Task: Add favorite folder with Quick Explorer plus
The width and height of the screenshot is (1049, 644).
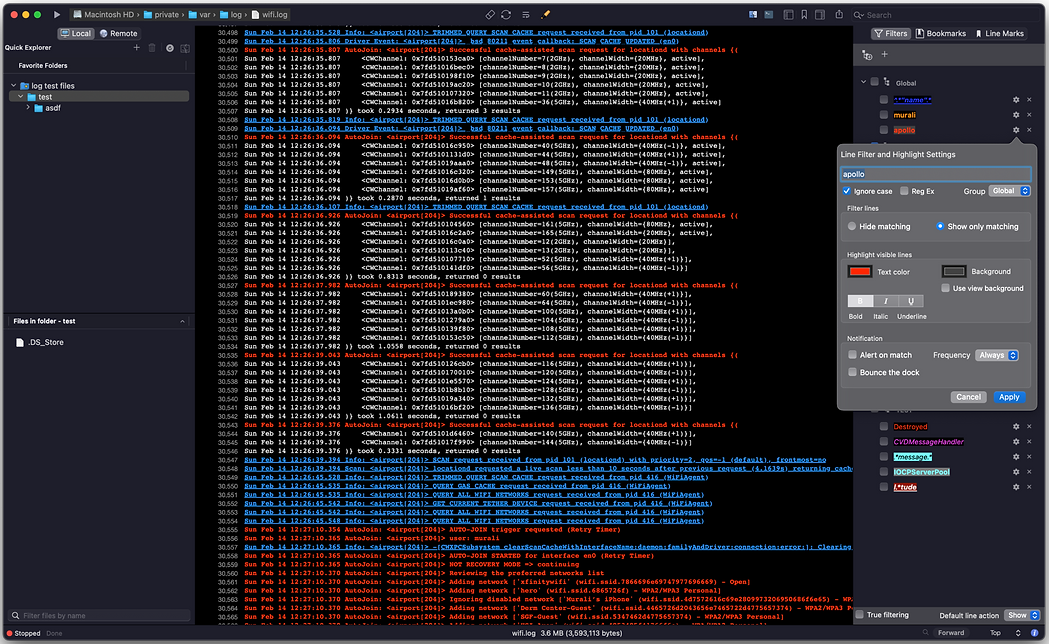Action: [136, 47]
